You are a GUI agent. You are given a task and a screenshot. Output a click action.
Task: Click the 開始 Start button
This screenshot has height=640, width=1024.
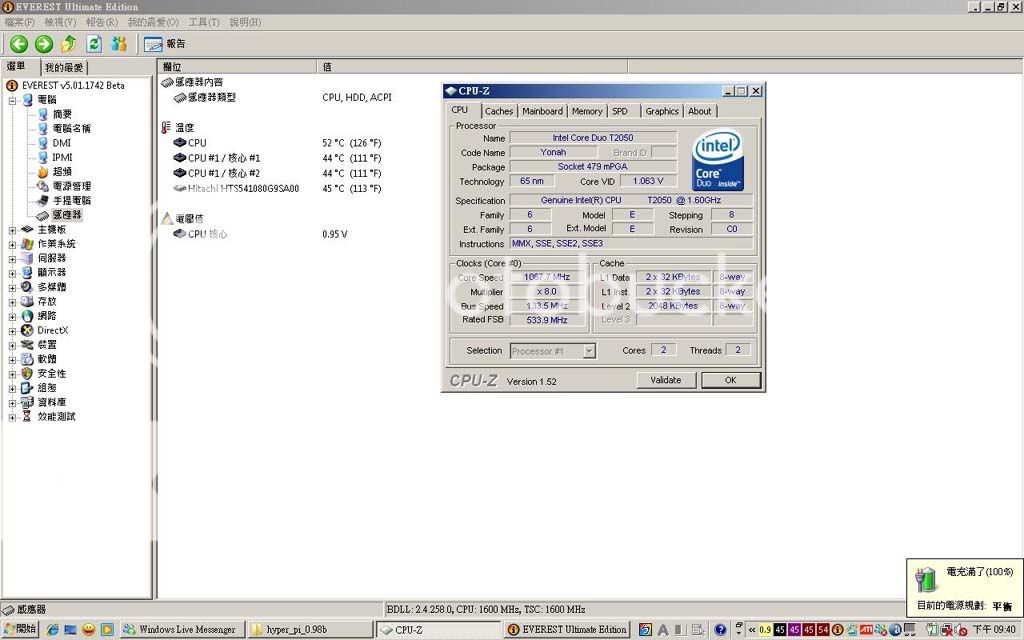20,629
